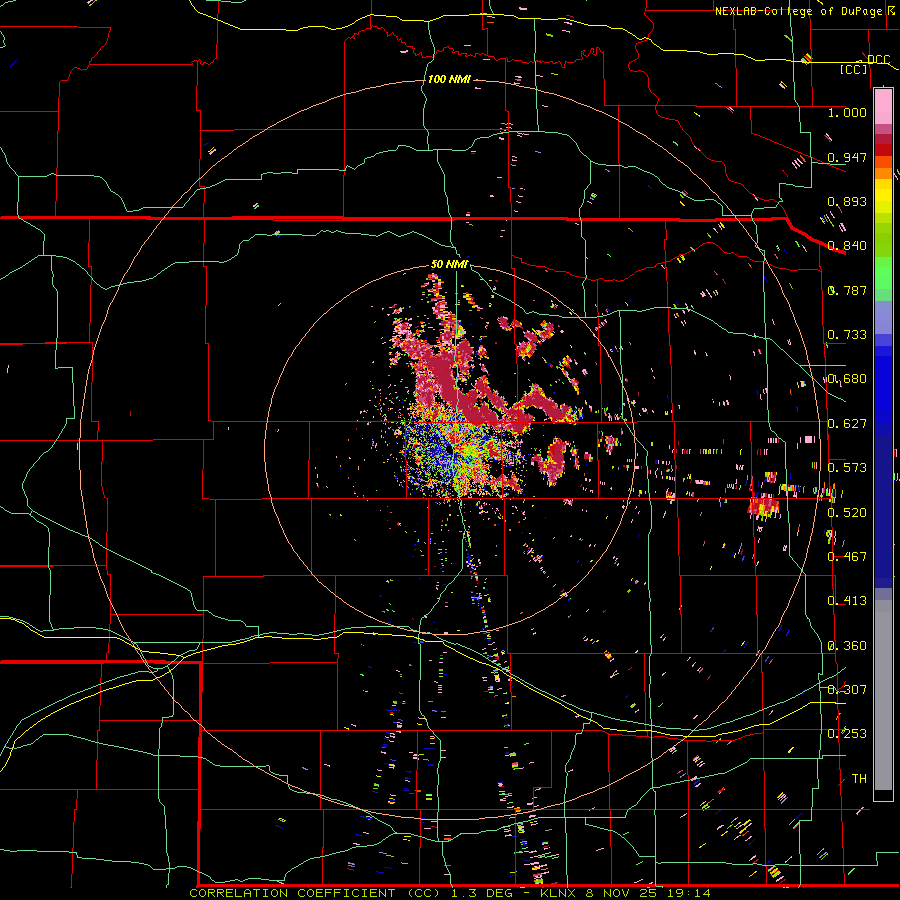Image resolution: width=900 pixels, height=900 pixels.
Task: Select the 0.253 value on the color scale
Action: [847, 734]
